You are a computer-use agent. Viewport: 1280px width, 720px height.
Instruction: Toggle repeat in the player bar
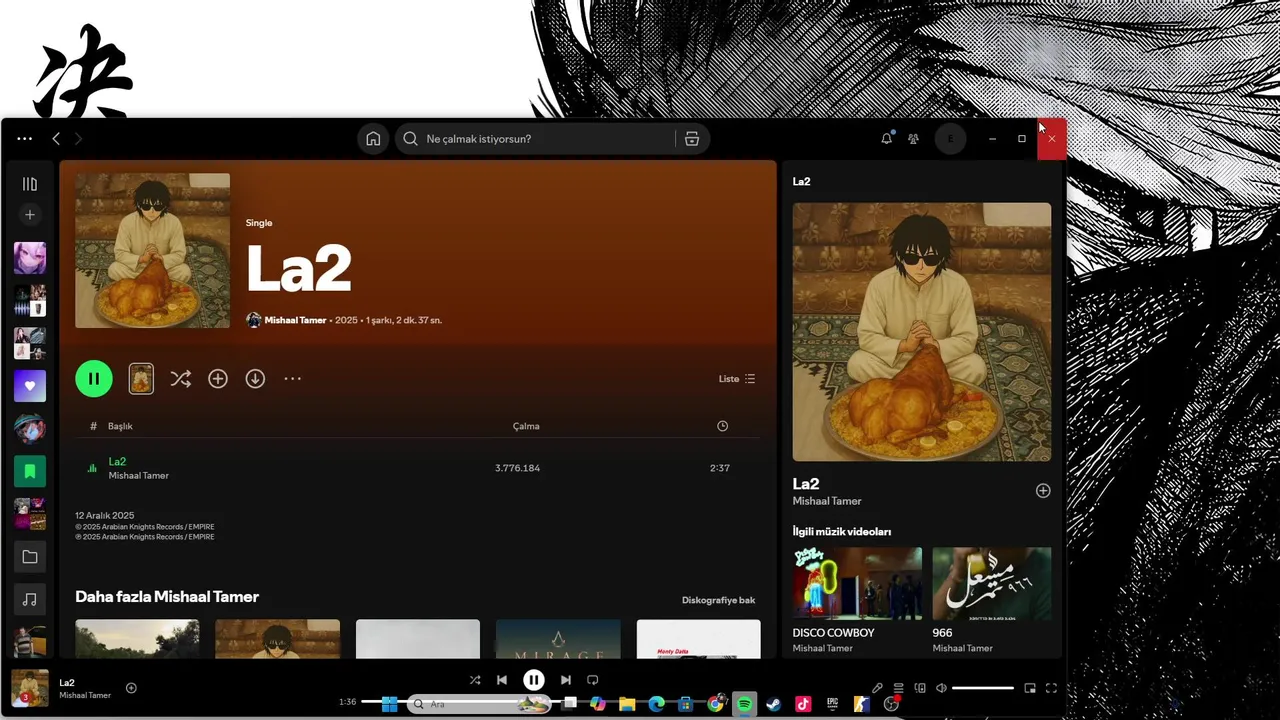[x=593, y=680]
